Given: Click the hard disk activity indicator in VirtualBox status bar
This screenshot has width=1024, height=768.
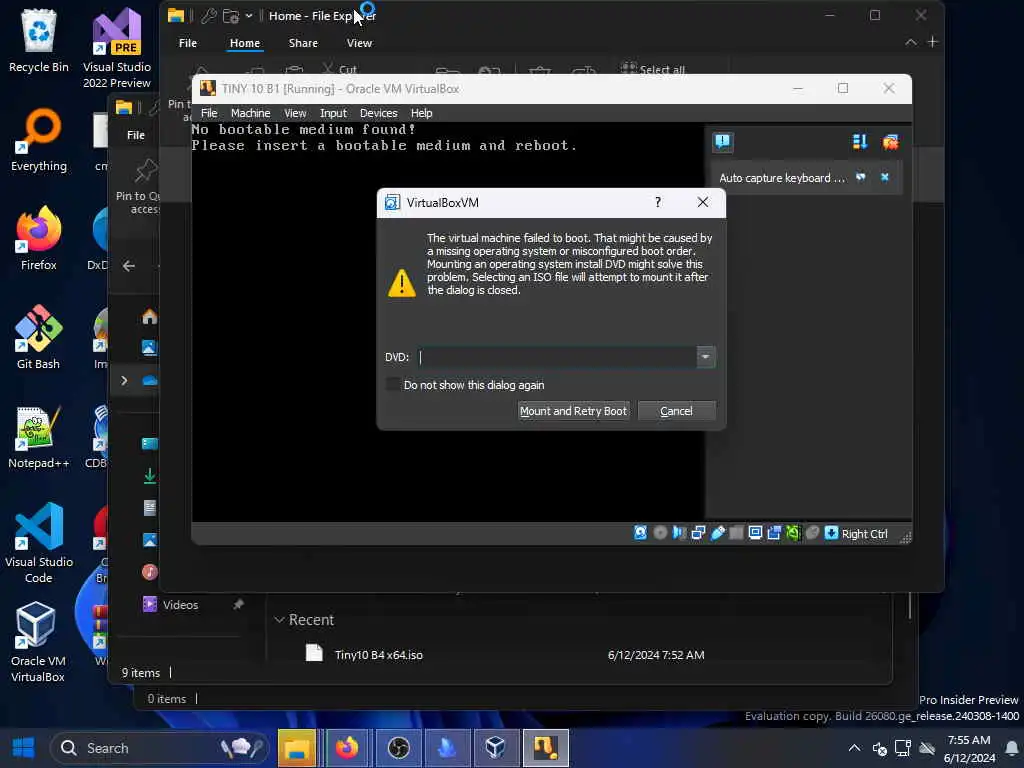Looking at the screenshot, I should tap(641, 533).
